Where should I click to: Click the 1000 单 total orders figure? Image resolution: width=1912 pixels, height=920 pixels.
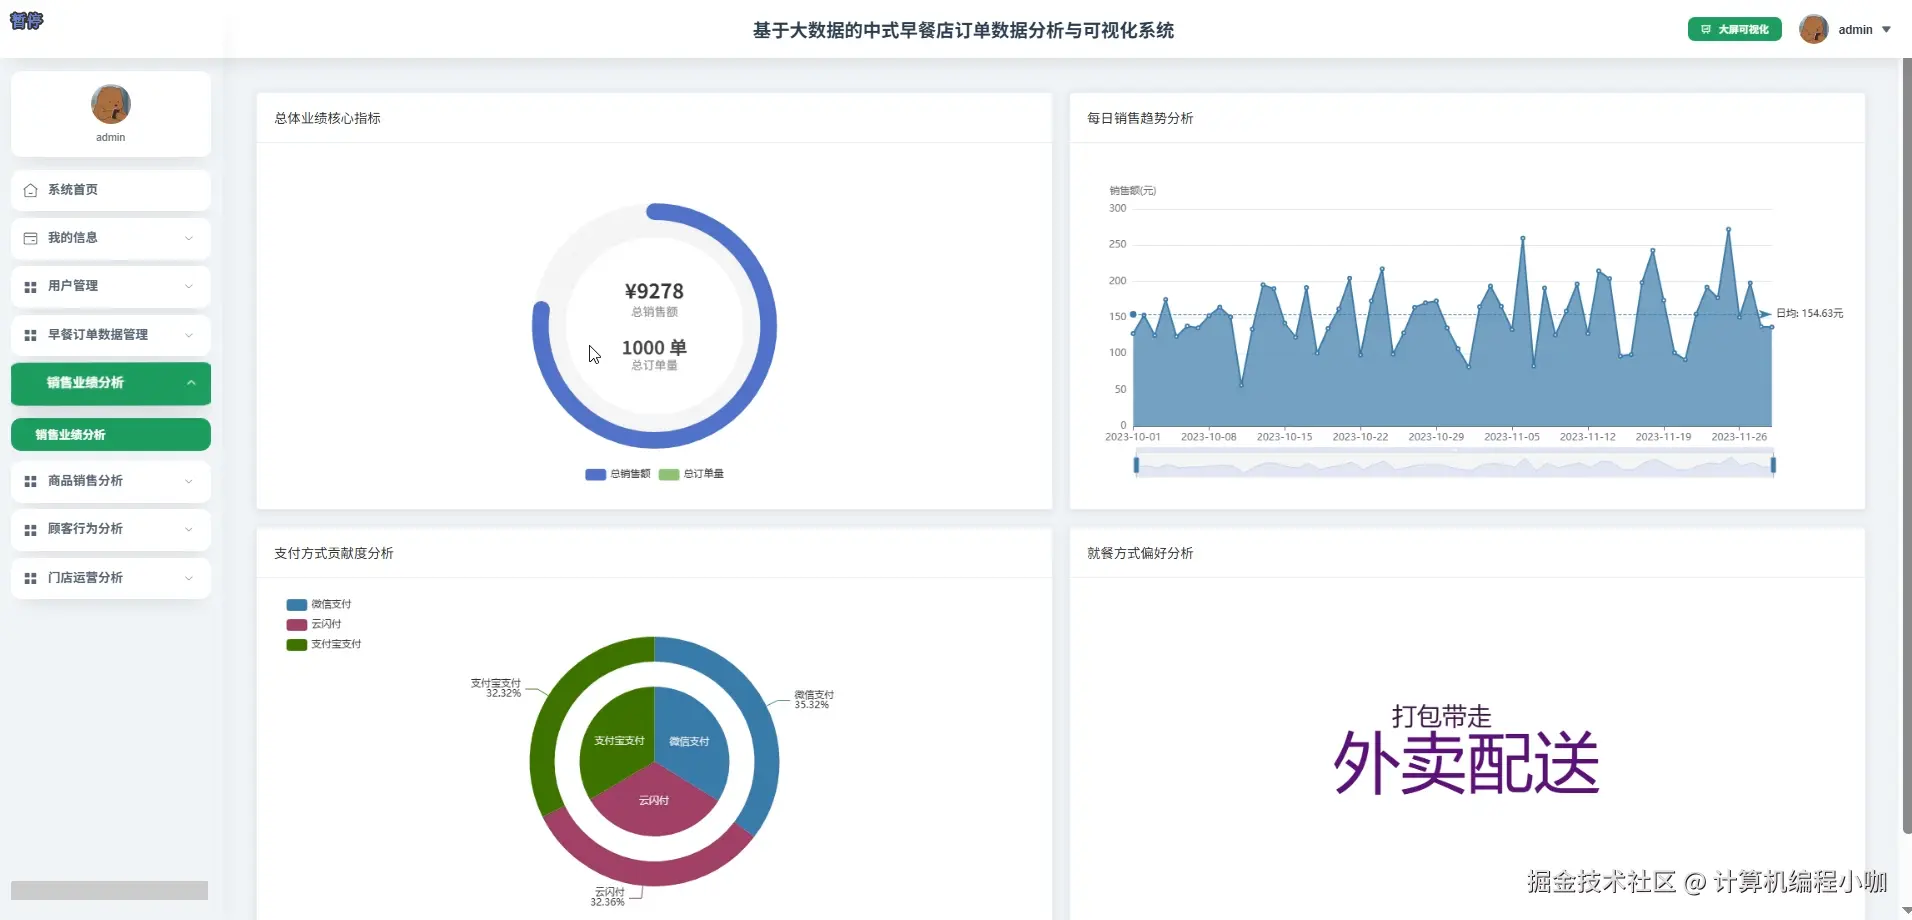click(654, 347)
